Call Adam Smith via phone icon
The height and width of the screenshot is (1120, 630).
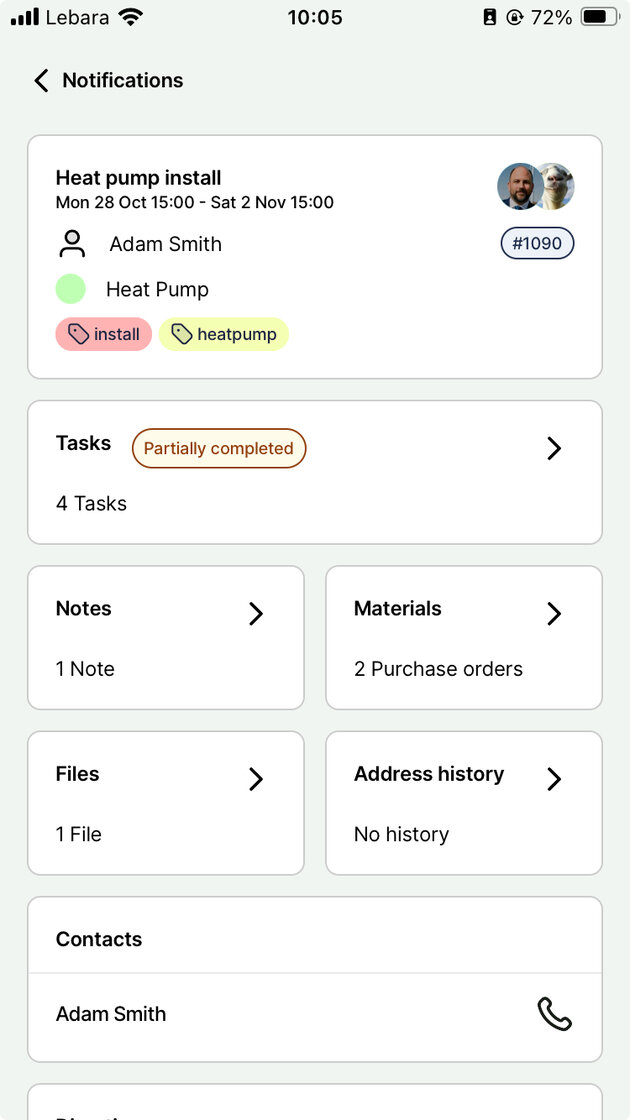pyautogui.click(x=554, y=1014)
